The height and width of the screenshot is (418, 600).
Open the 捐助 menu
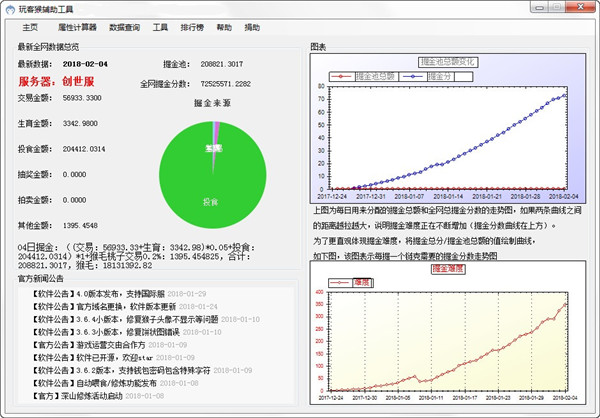(252, 28)
